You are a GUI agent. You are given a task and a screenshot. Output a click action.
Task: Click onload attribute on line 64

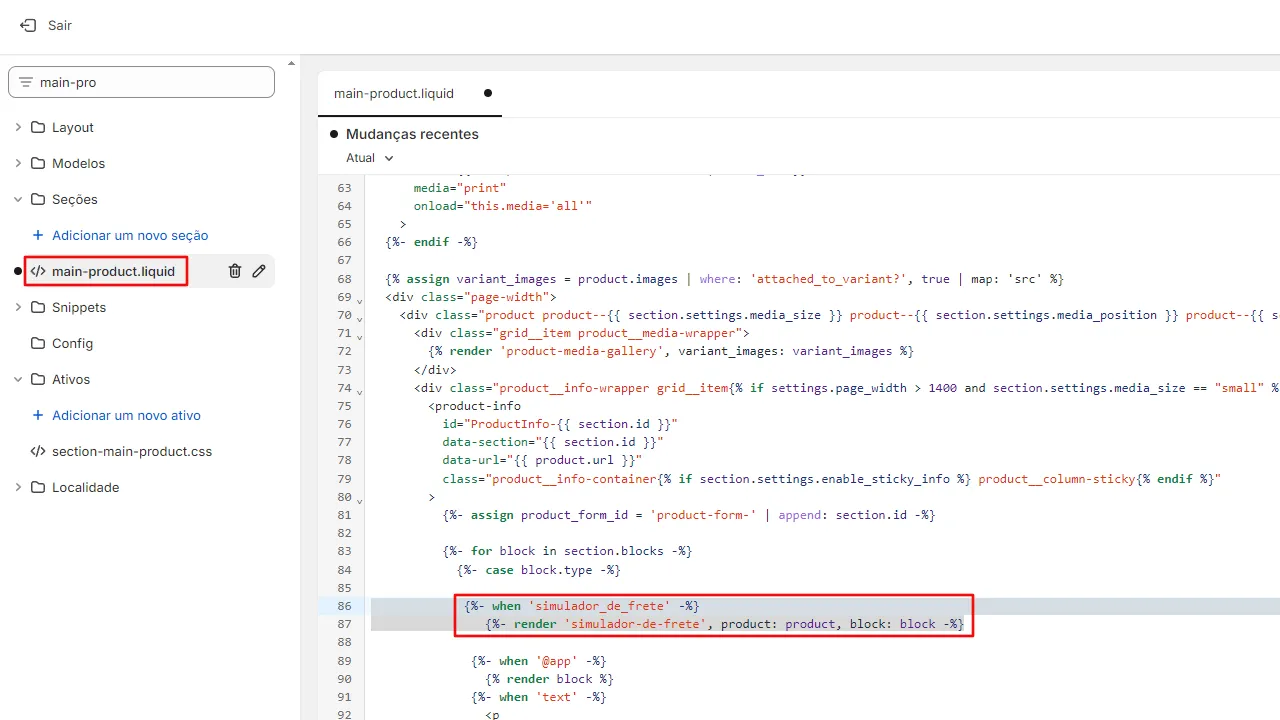[503, 206]
